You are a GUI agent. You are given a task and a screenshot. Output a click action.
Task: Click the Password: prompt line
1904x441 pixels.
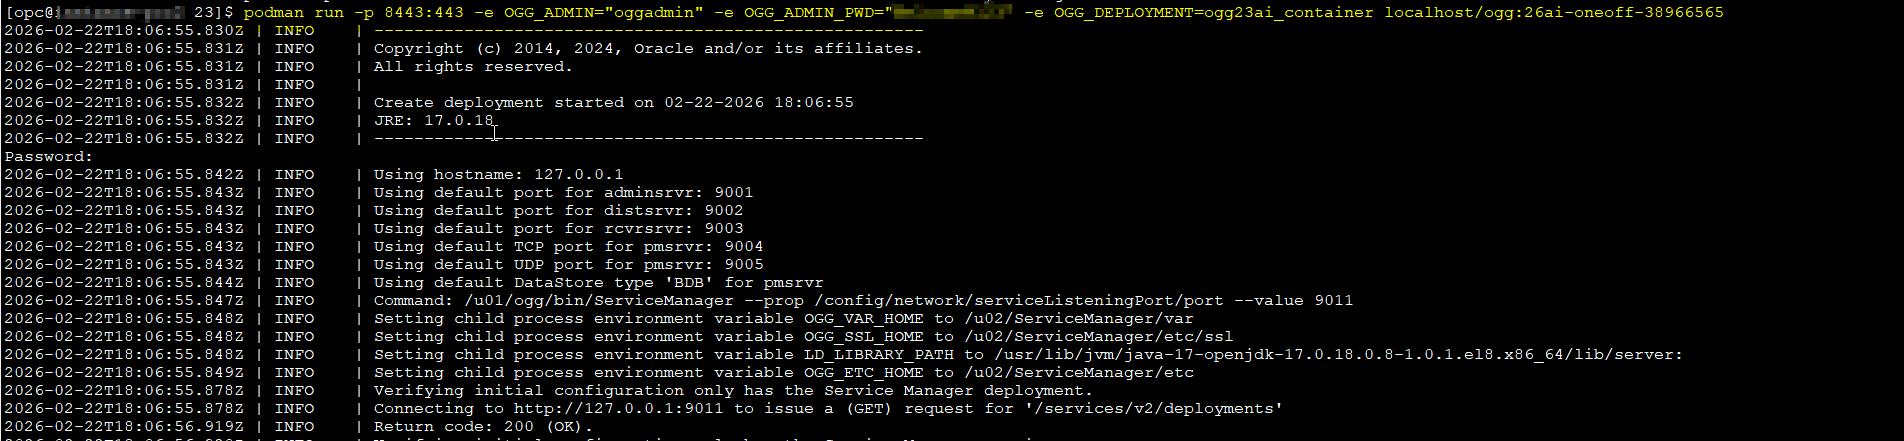(x=48, y=156)
